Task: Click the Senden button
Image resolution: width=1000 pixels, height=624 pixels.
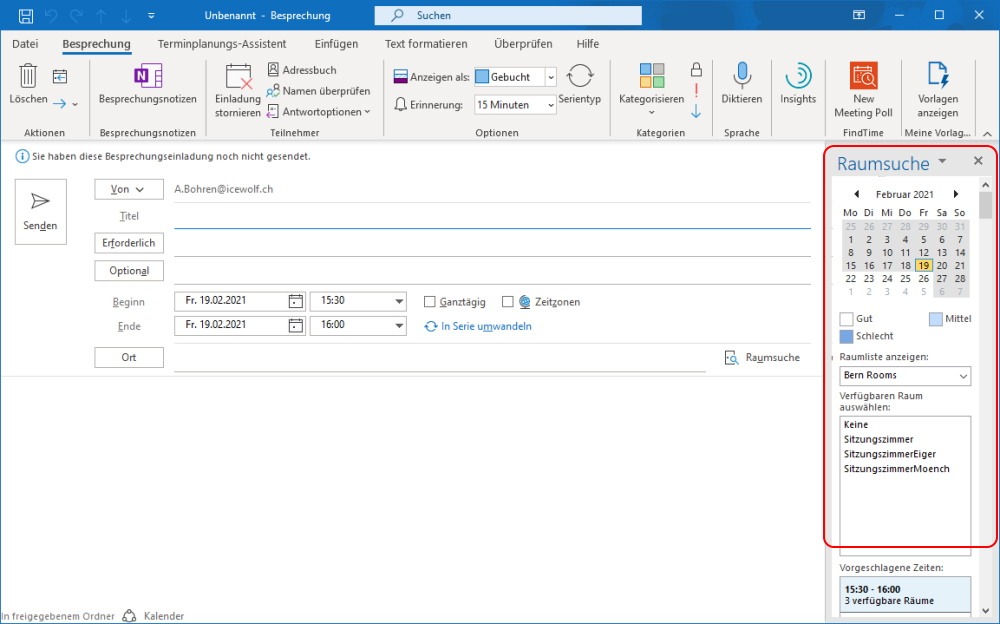Action: coord(41,212)
